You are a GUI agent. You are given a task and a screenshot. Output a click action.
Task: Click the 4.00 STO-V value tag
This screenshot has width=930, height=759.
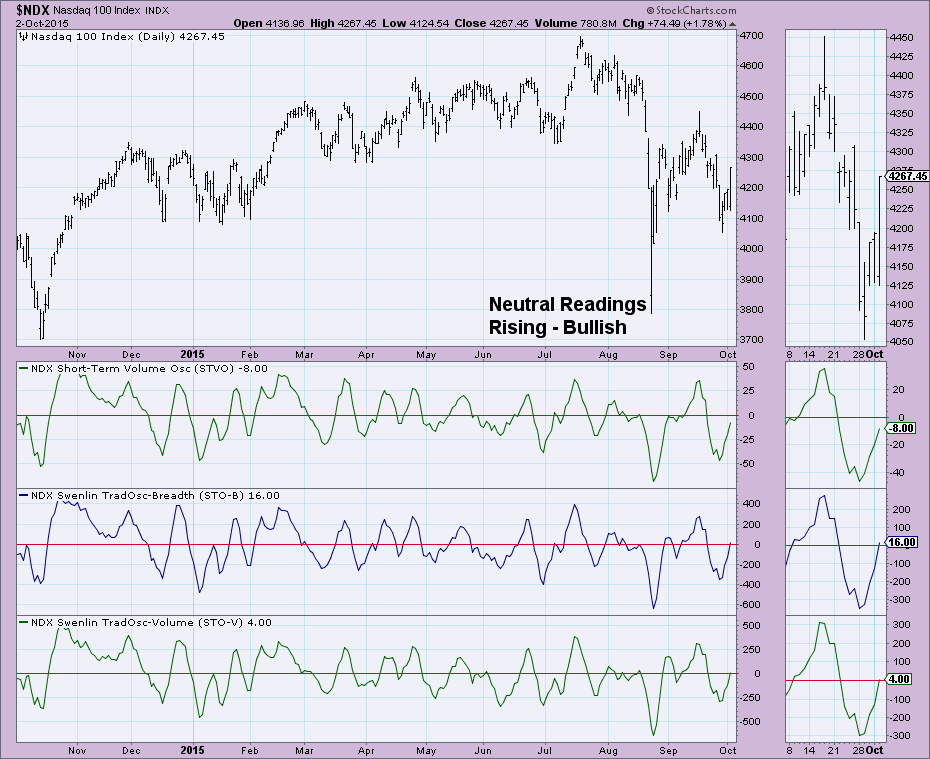(x=900, y=679)
